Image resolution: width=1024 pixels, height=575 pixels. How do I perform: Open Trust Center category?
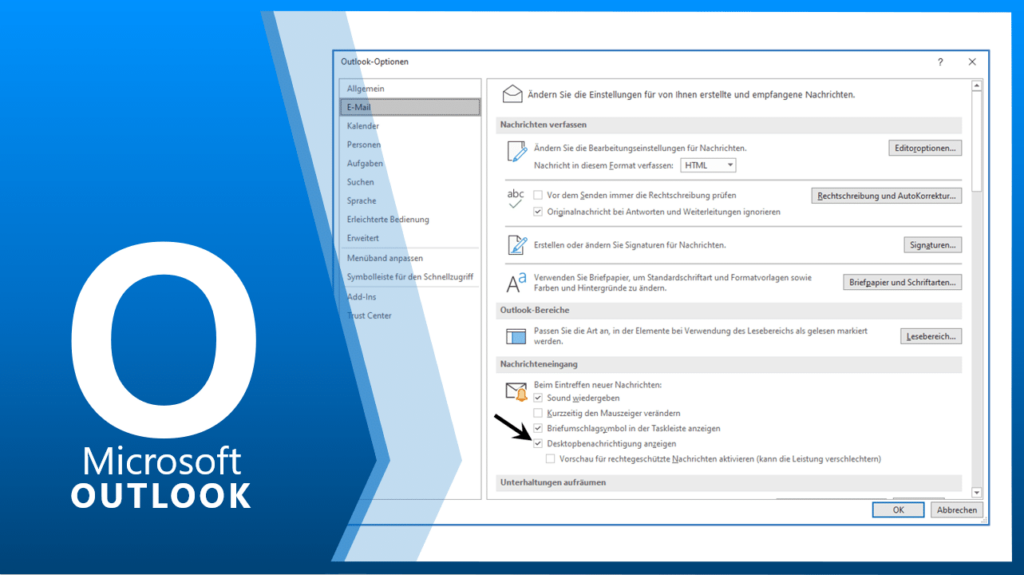(410, 316)
